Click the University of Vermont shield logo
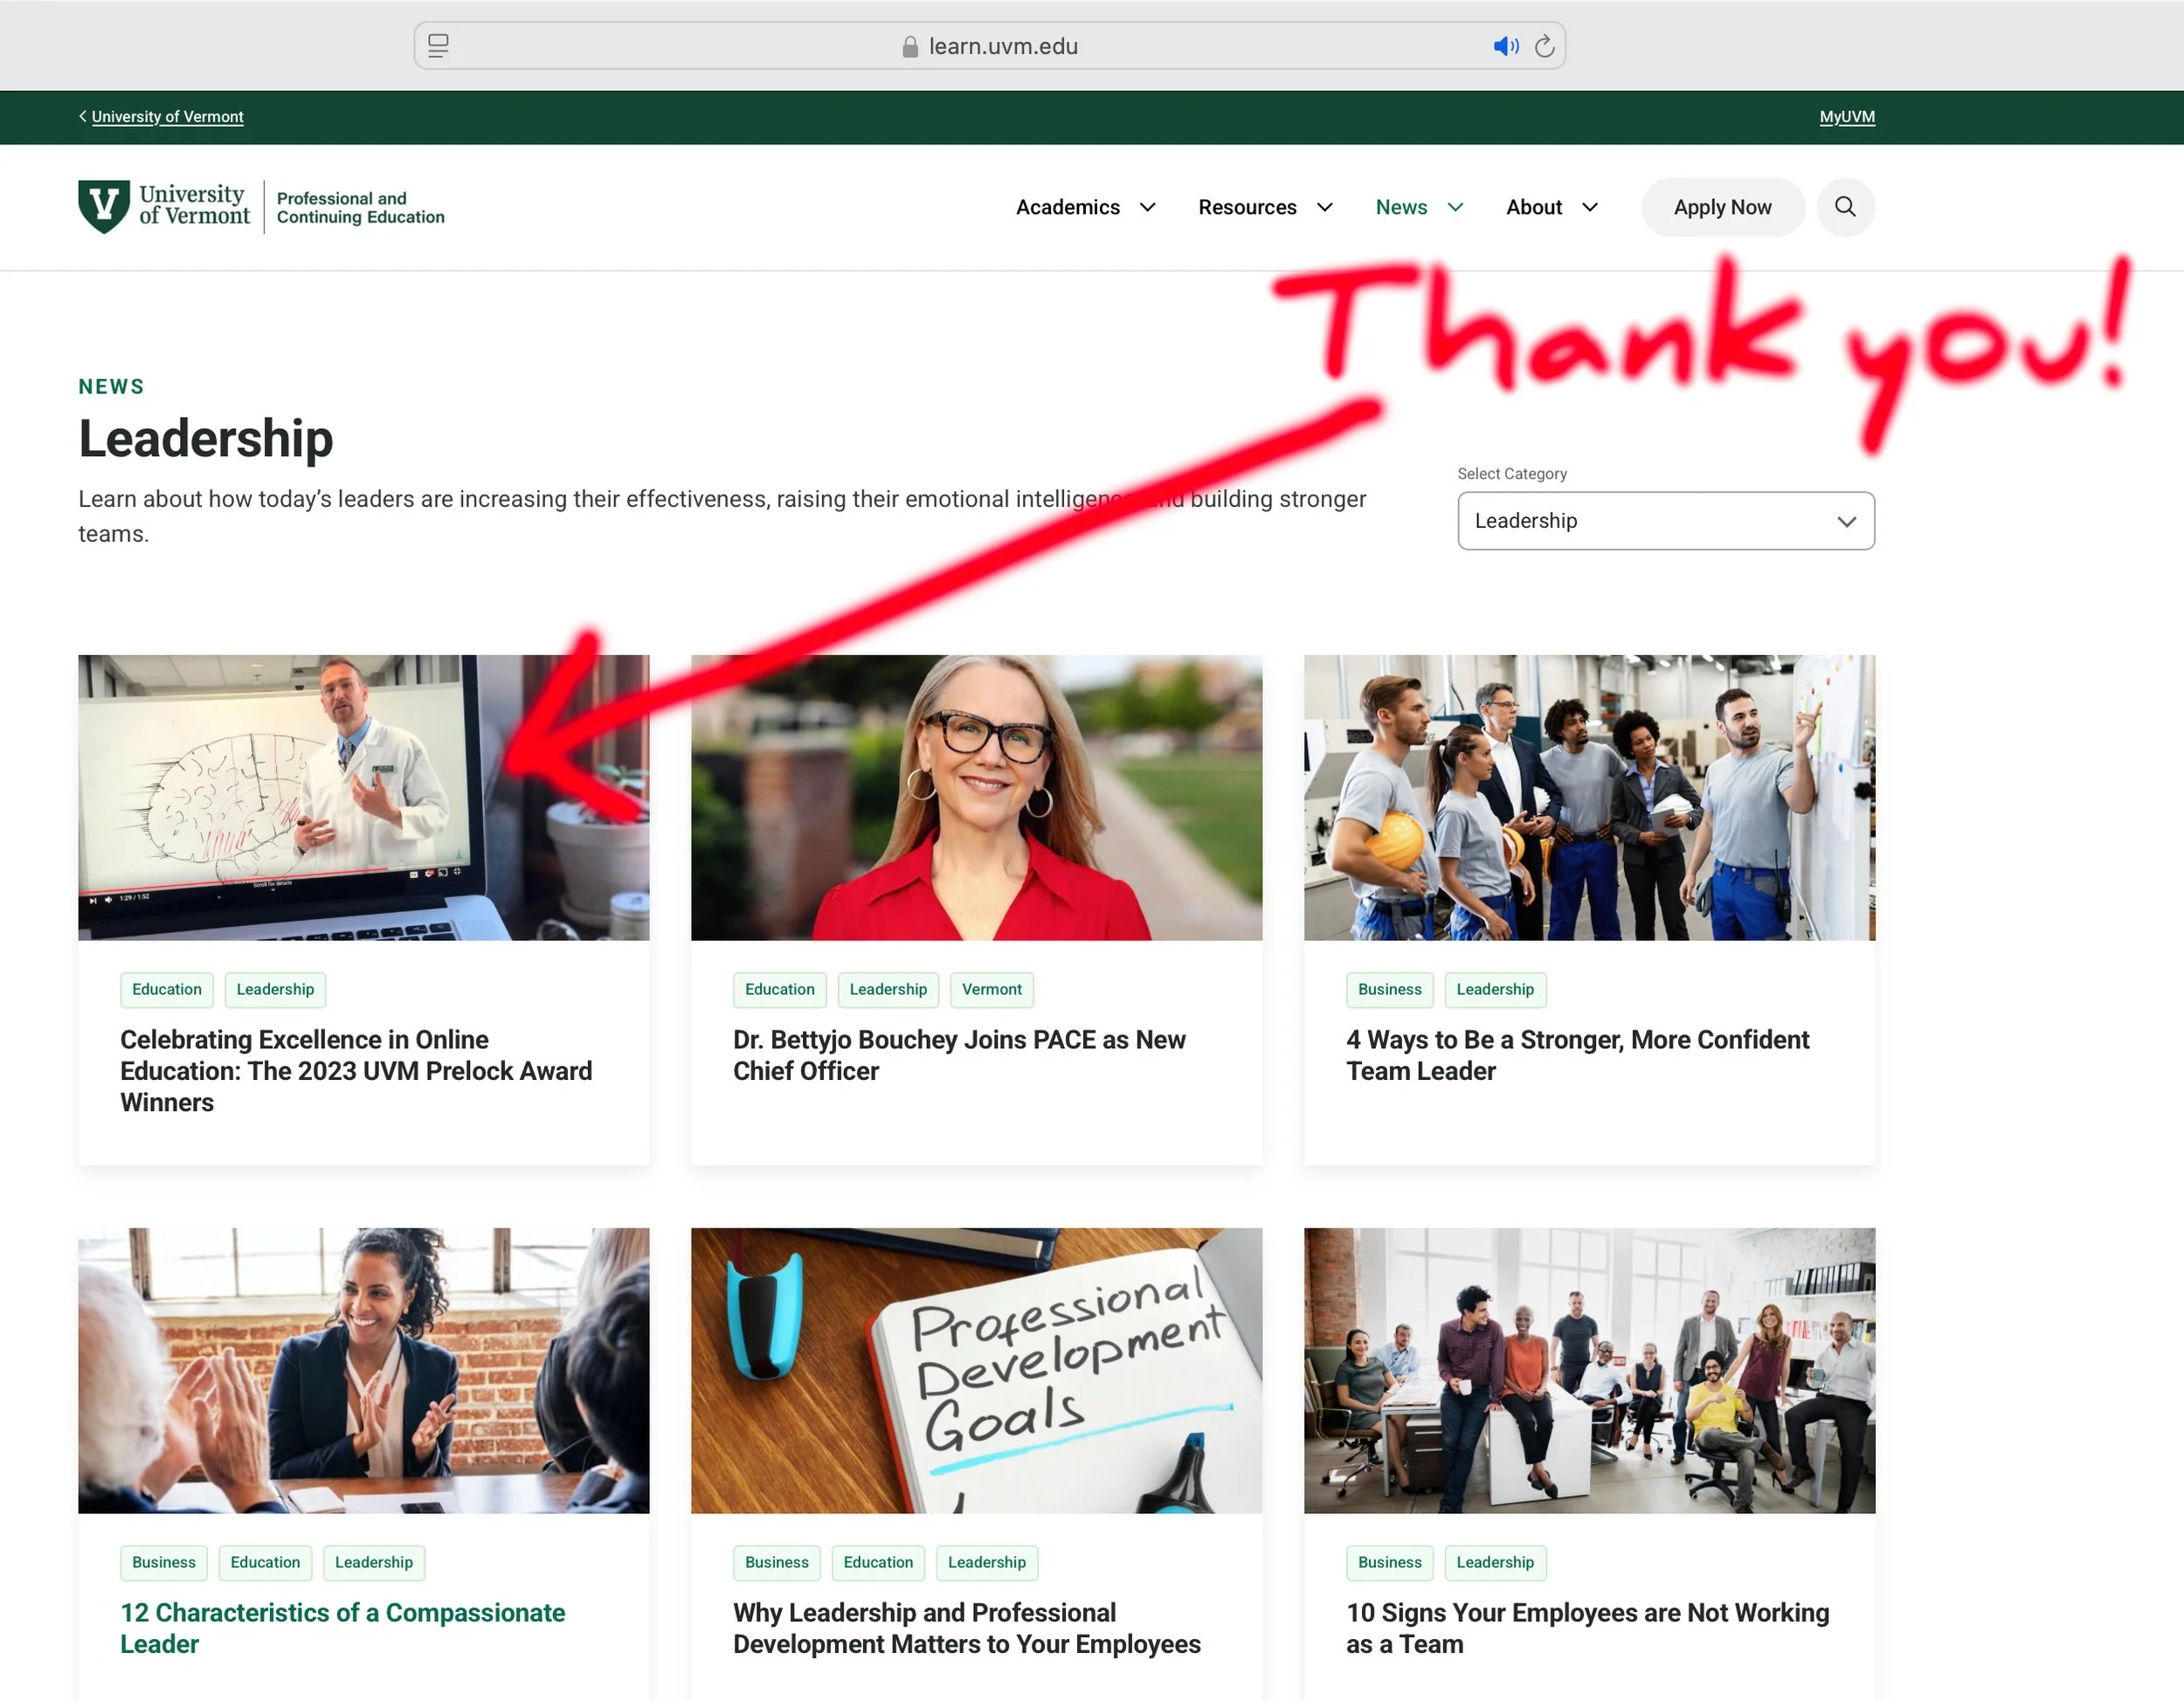Viewport: 2184px width, 1701px height. pyautogui.click(x=104, y=206)
